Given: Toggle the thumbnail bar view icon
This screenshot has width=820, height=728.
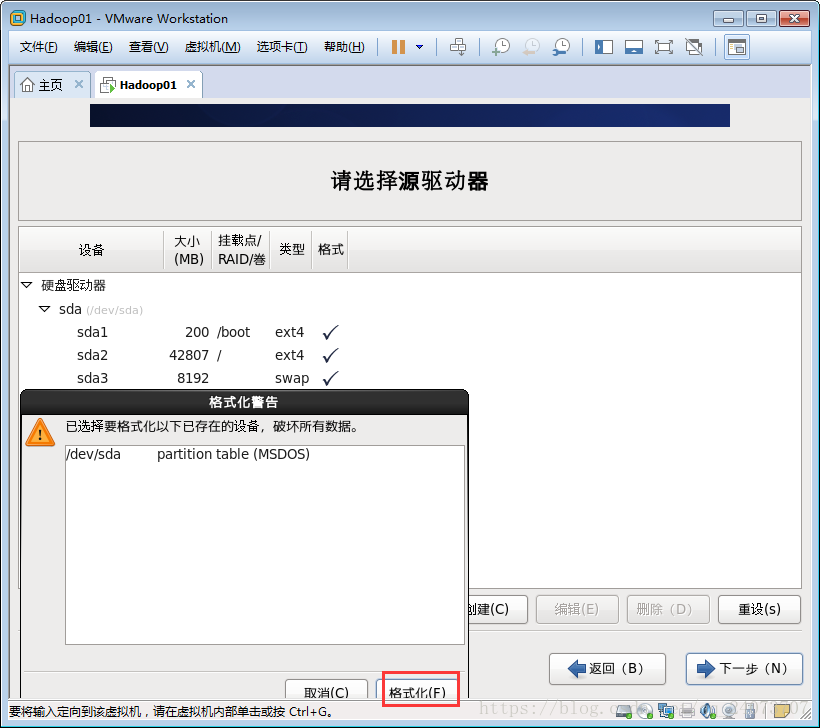Looking at the screenshot, I should (633, 47).
